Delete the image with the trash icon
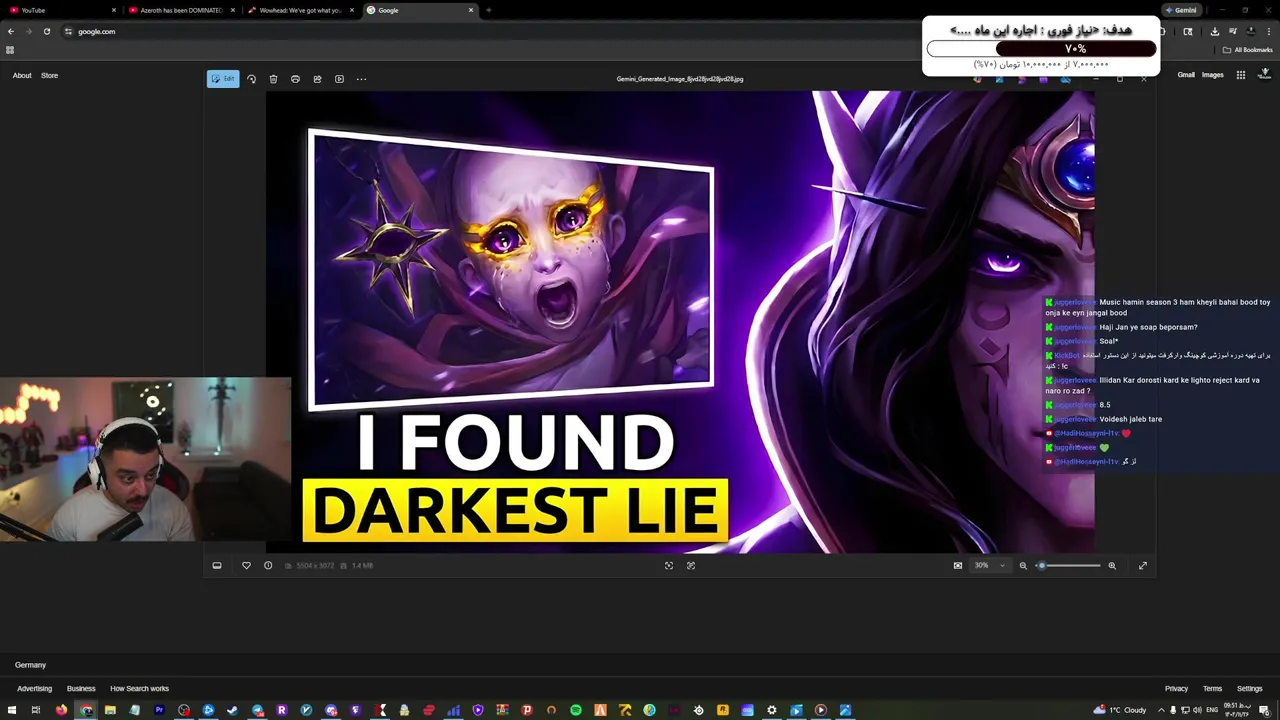This screenshot has width=1280, height=720. (x=273, y=79)
